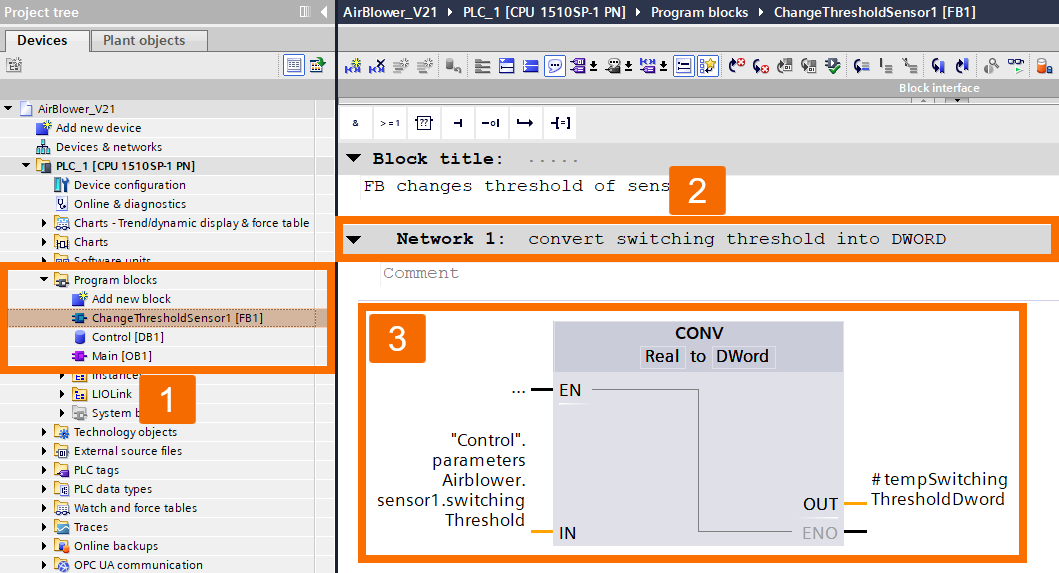Select Control [DB1] block
Viewport: 1059px width, 573px height.
tap(128, 337)
